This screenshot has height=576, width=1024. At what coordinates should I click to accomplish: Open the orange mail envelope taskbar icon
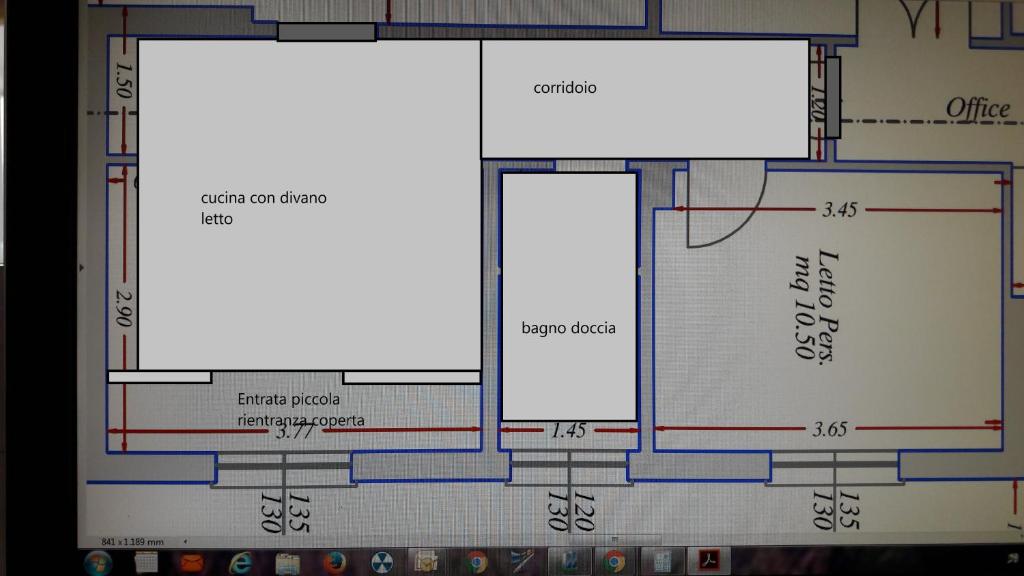coord(192,562)
